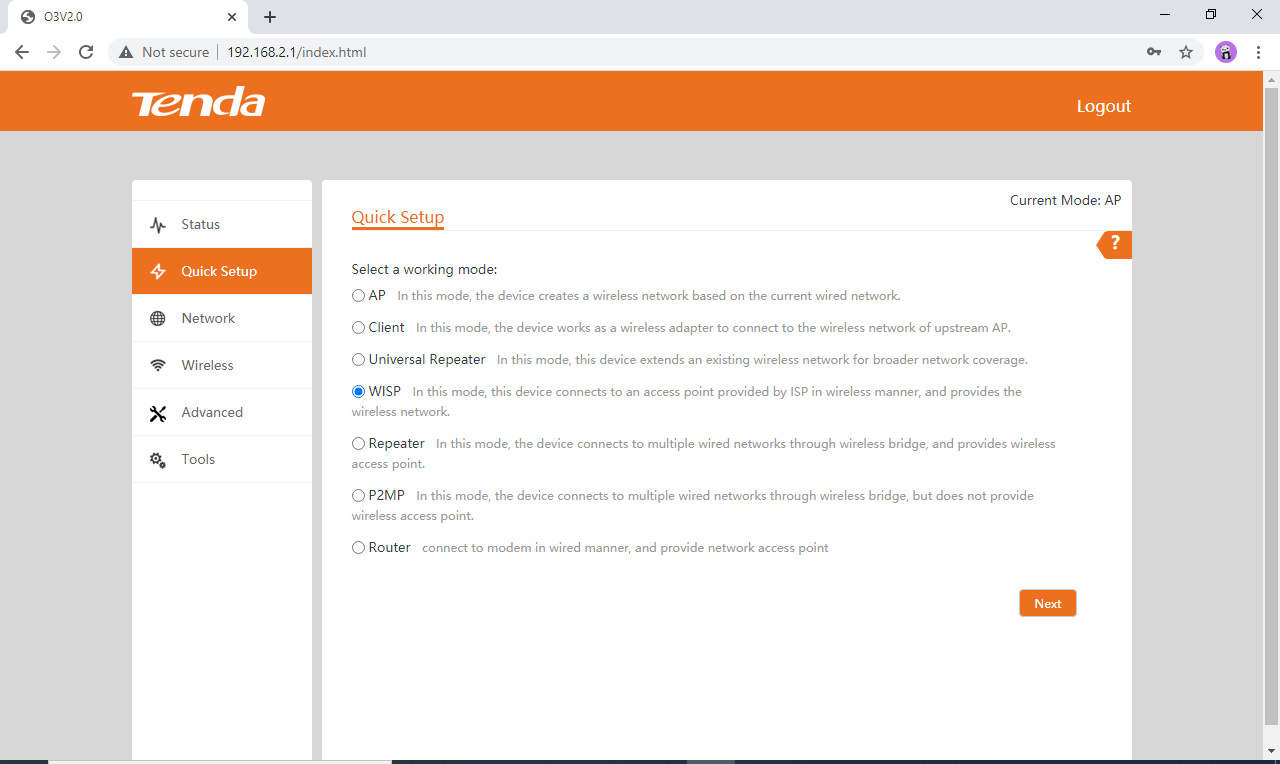The height and width of the screenshot is (764, 1280).
Task: Choose the P2MP working mode
Action: [358, 496]
